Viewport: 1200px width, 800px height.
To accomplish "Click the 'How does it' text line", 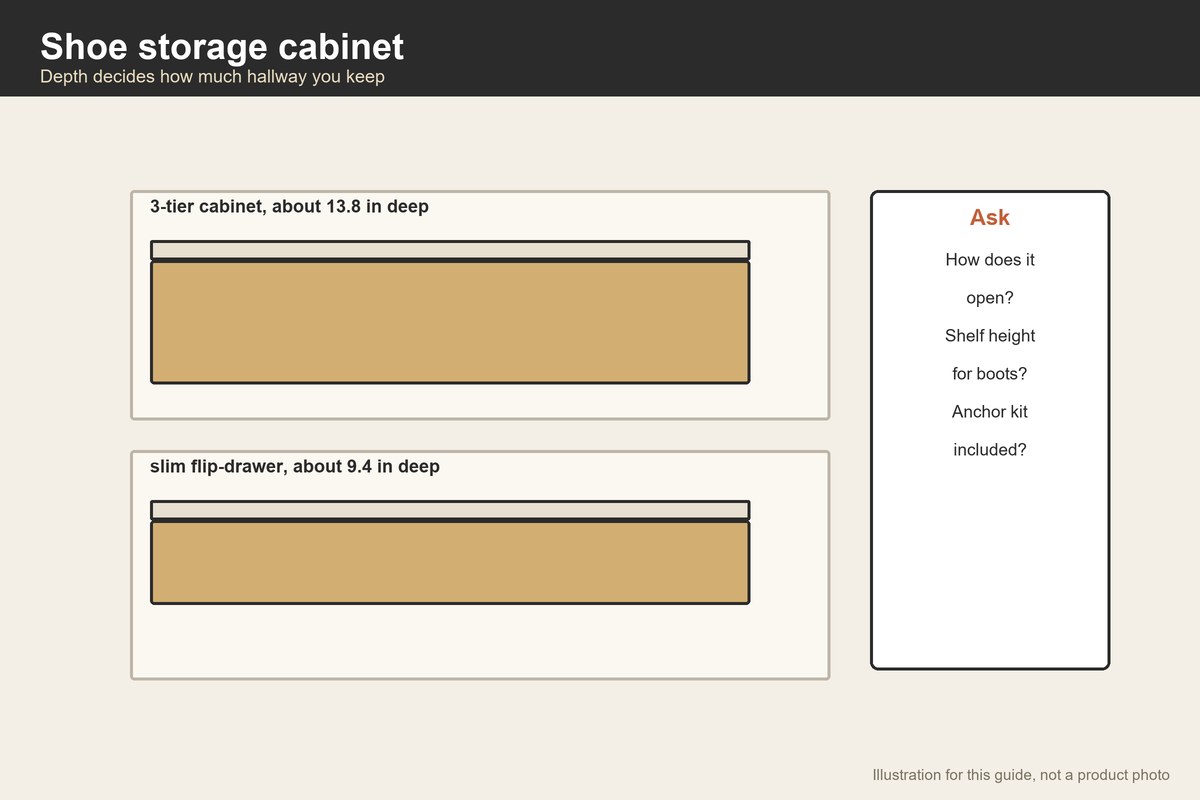I will click(990, 260).
